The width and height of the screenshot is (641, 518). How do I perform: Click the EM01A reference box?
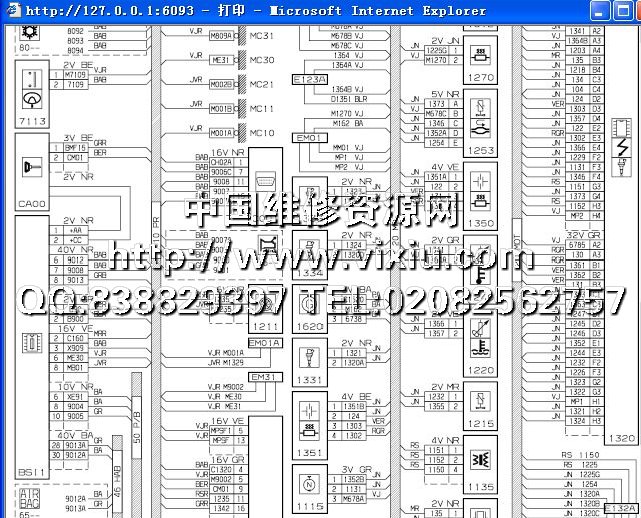click(264, 342)
